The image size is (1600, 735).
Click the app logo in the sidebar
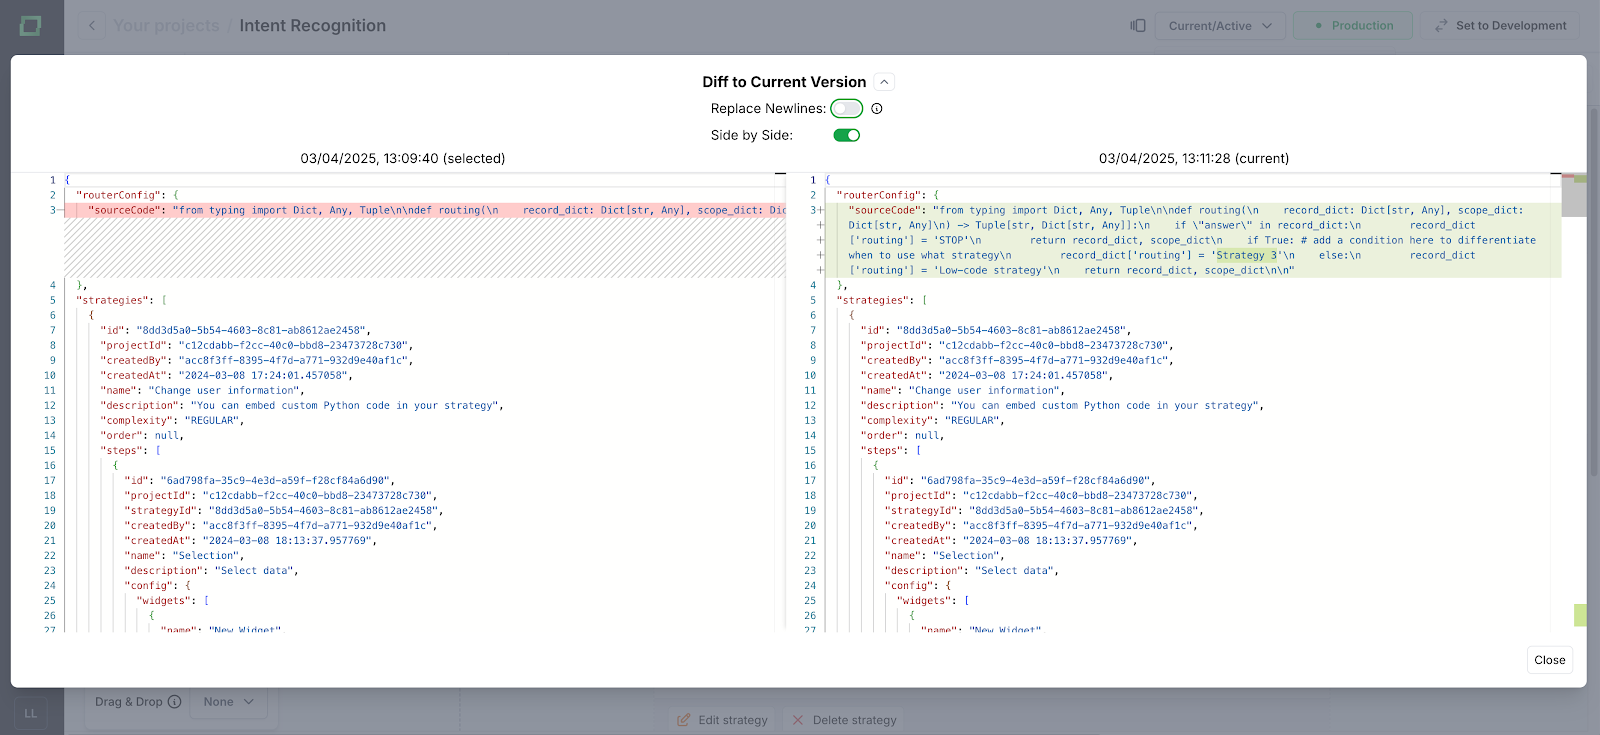[x=31, y=26]
